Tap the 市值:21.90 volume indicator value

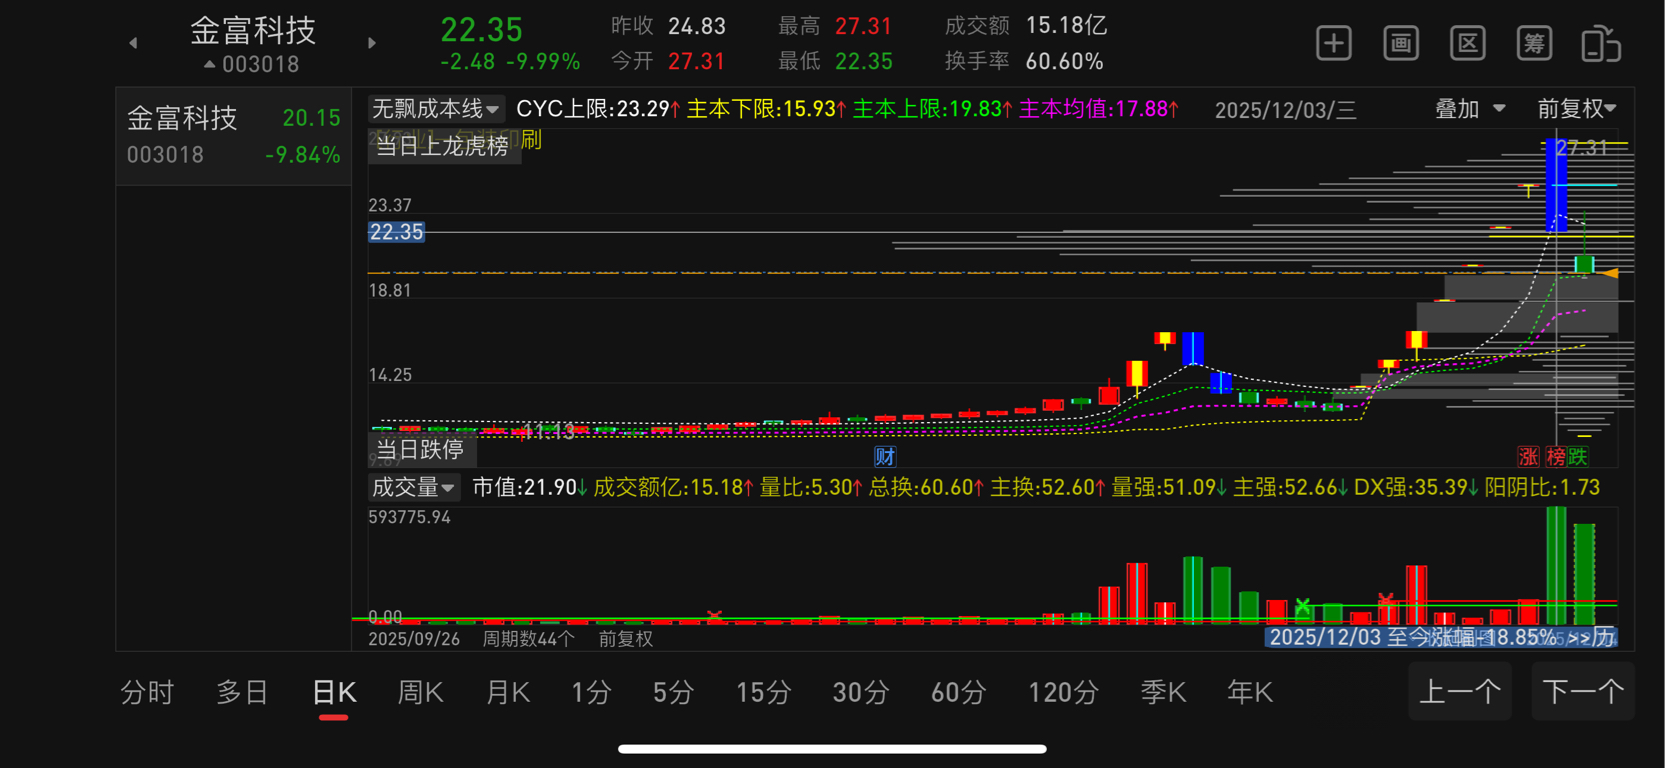point(530,488)
